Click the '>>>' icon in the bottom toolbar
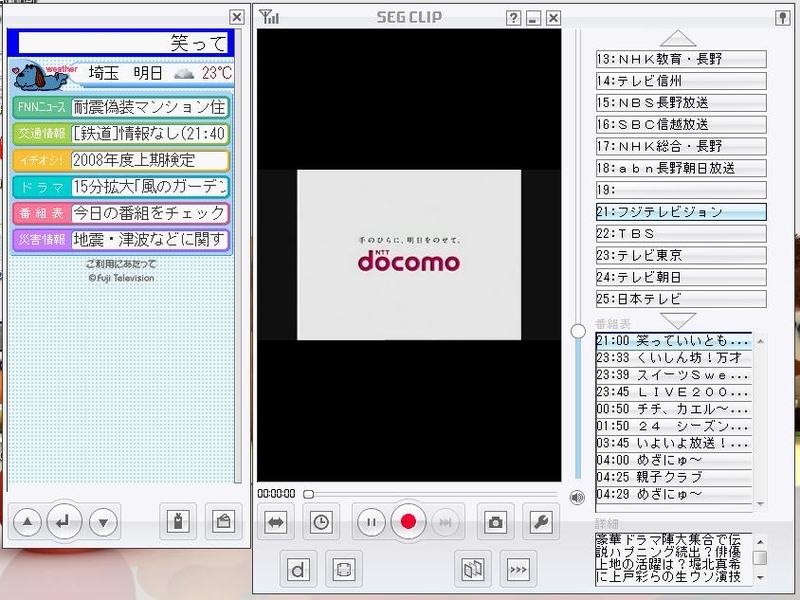This screenshot has height=600, width=800. 518,567
